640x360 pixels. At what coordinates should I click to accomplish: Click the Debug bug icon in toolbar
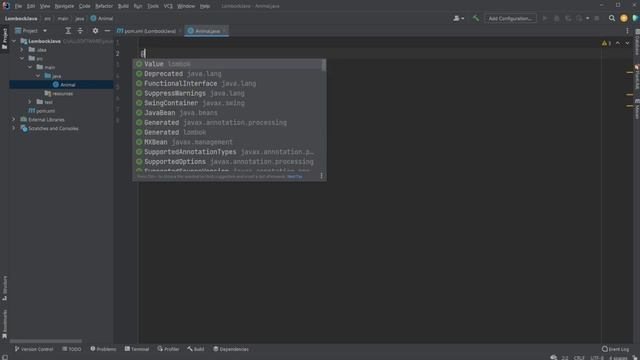pos(556,18)
